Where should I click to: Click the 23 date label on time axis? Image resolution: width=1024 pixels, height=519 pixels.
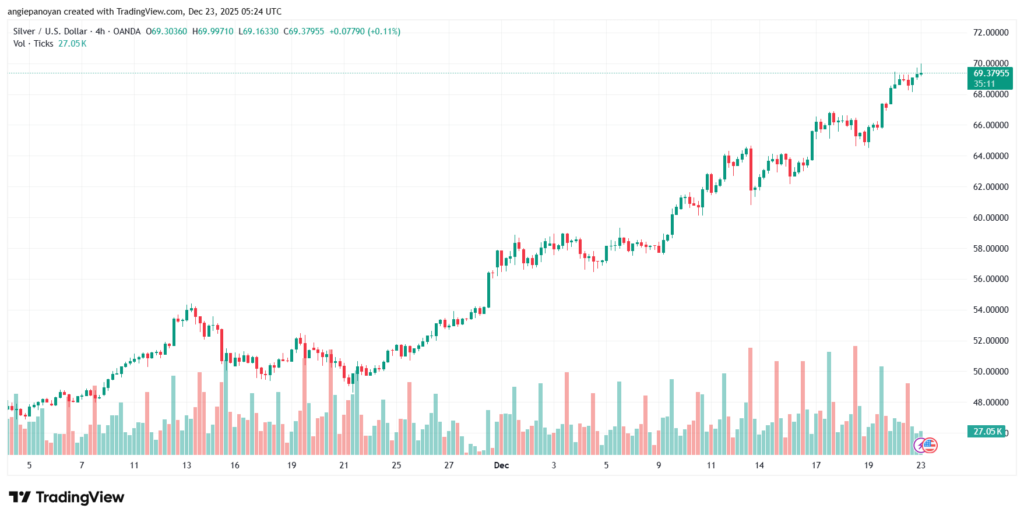pos(920,466)
